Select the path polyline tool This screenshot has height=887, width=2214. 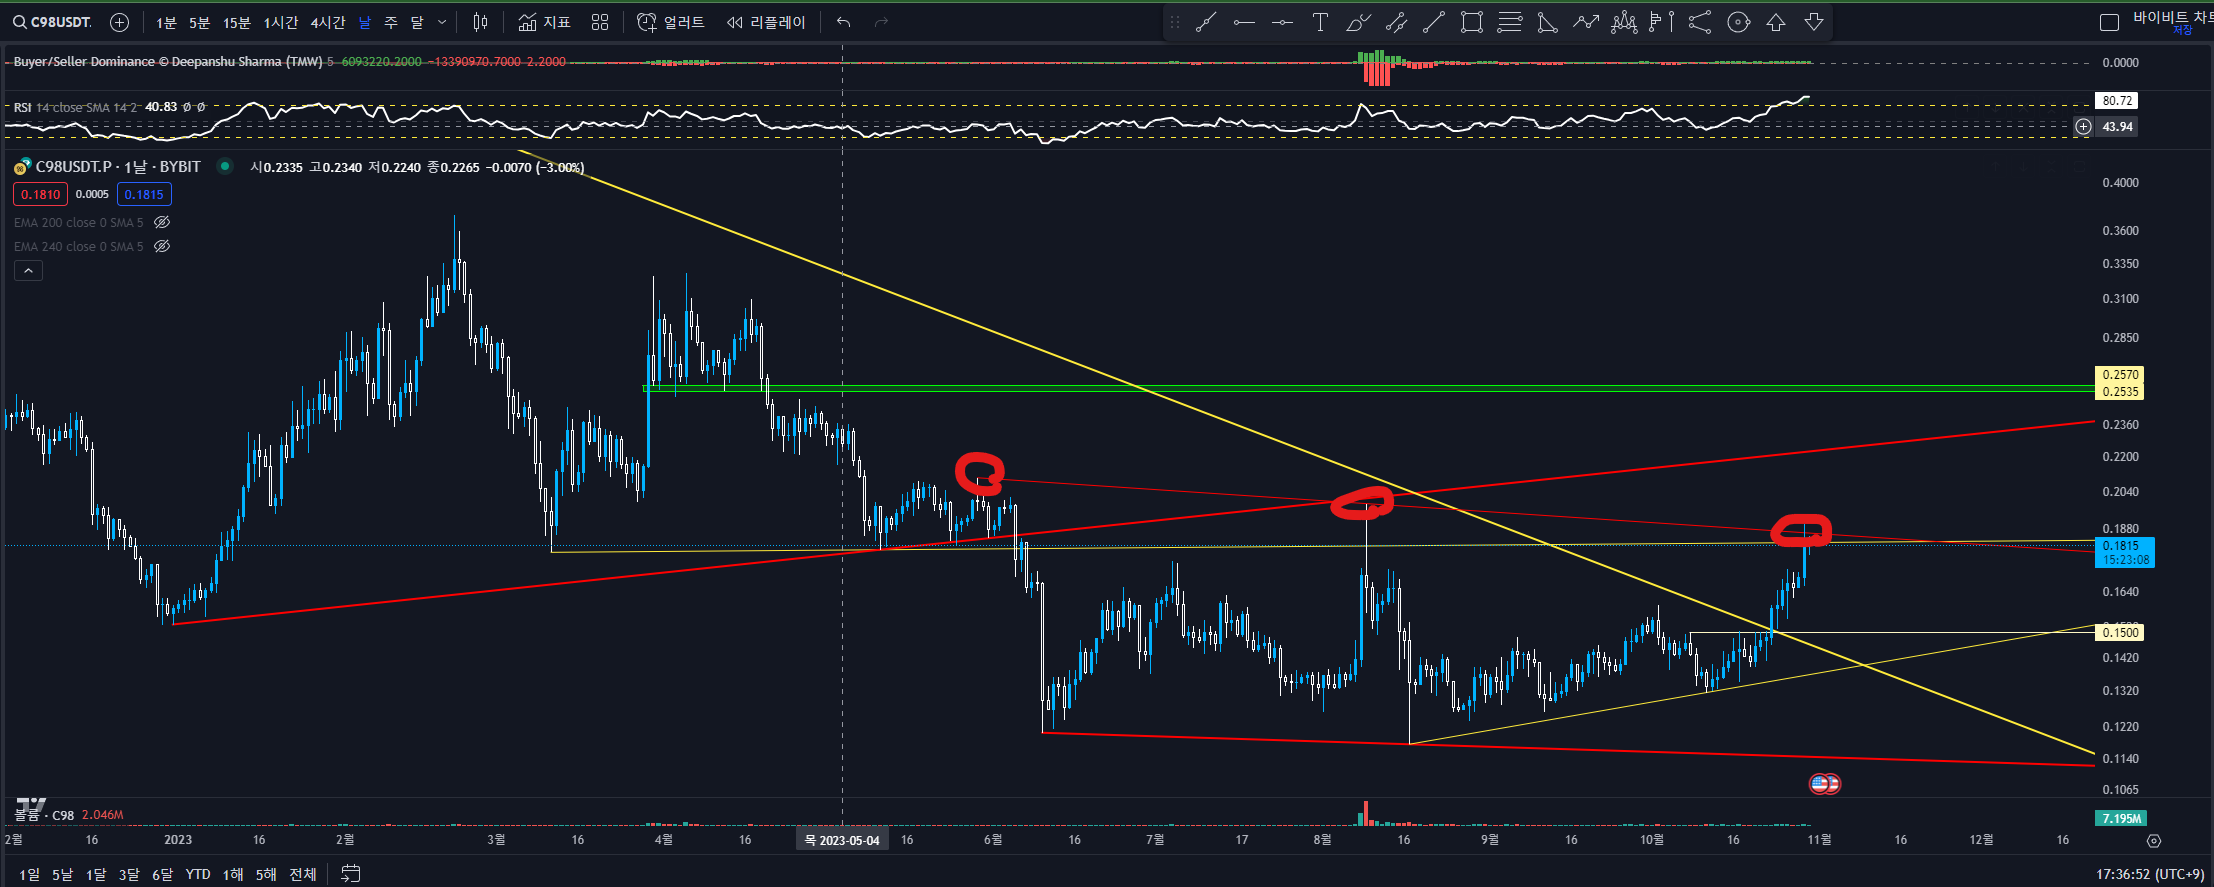click(x=1586, y=22)
